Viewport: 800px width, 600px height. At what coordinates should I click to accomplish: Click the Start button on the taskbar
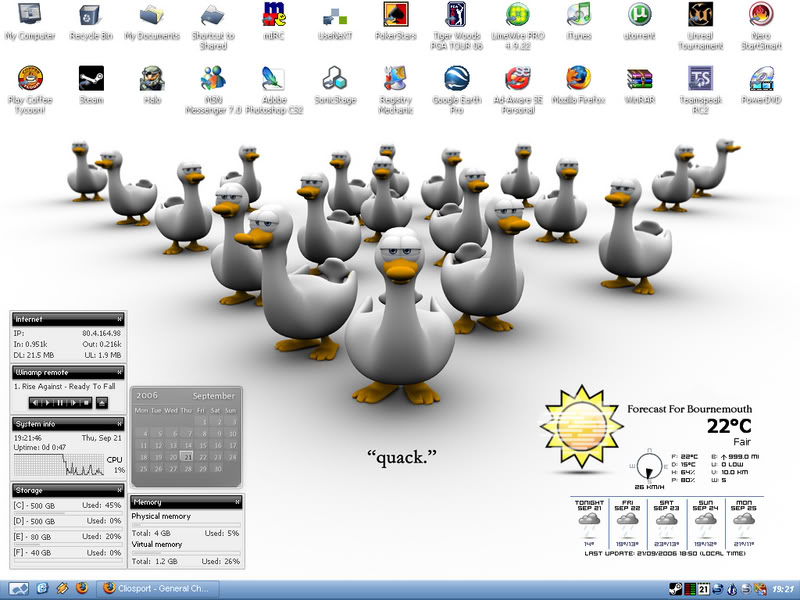coord(18,588)
